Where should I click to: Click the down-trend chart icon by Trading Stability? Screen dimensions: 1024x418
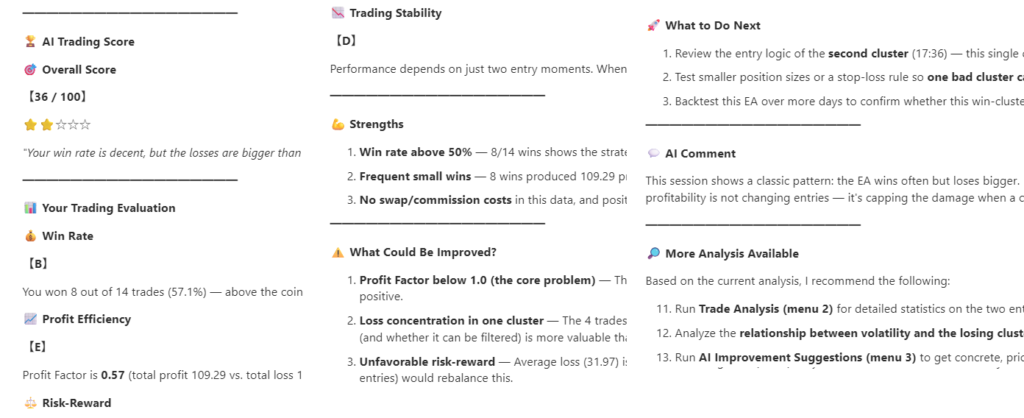(338, 13)
